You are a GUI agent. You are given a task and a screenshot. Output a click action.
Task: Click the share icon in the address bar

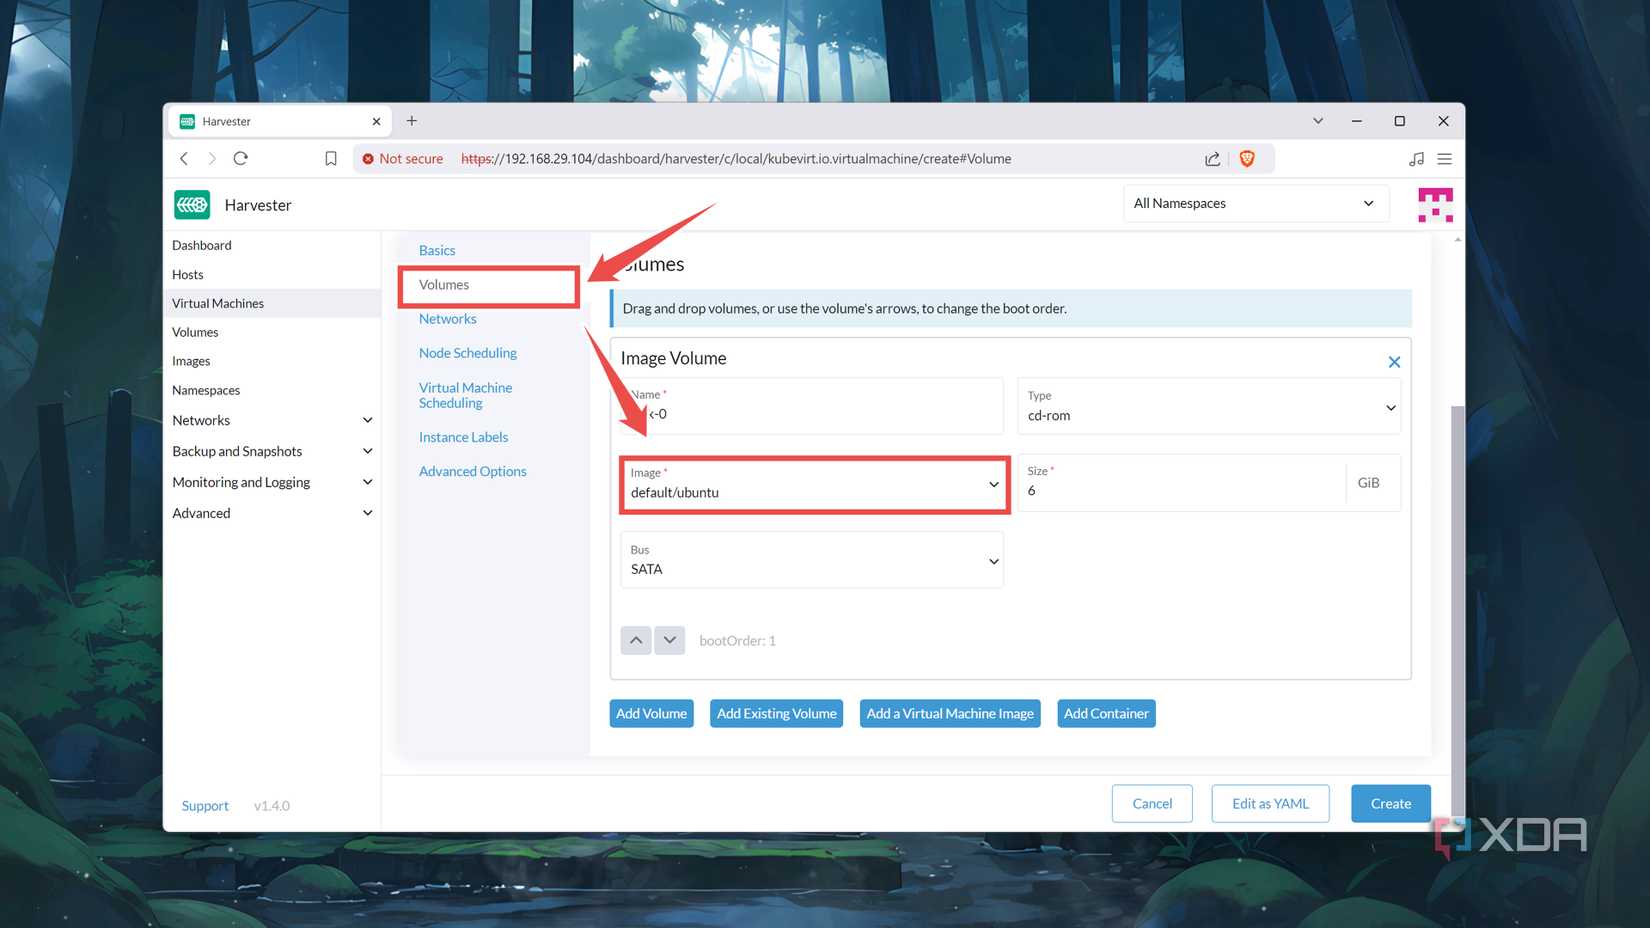(x=1212, y=158)
